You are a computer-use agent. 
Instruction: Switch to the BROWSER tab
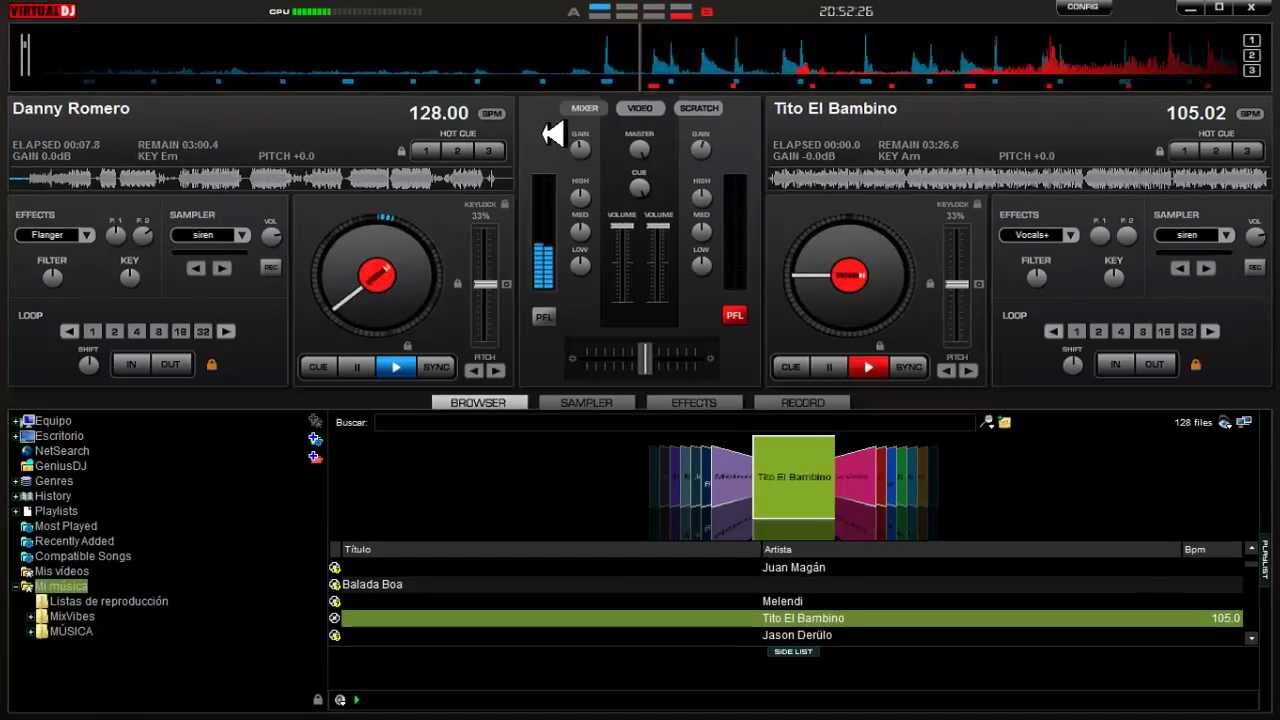point(478,402)
